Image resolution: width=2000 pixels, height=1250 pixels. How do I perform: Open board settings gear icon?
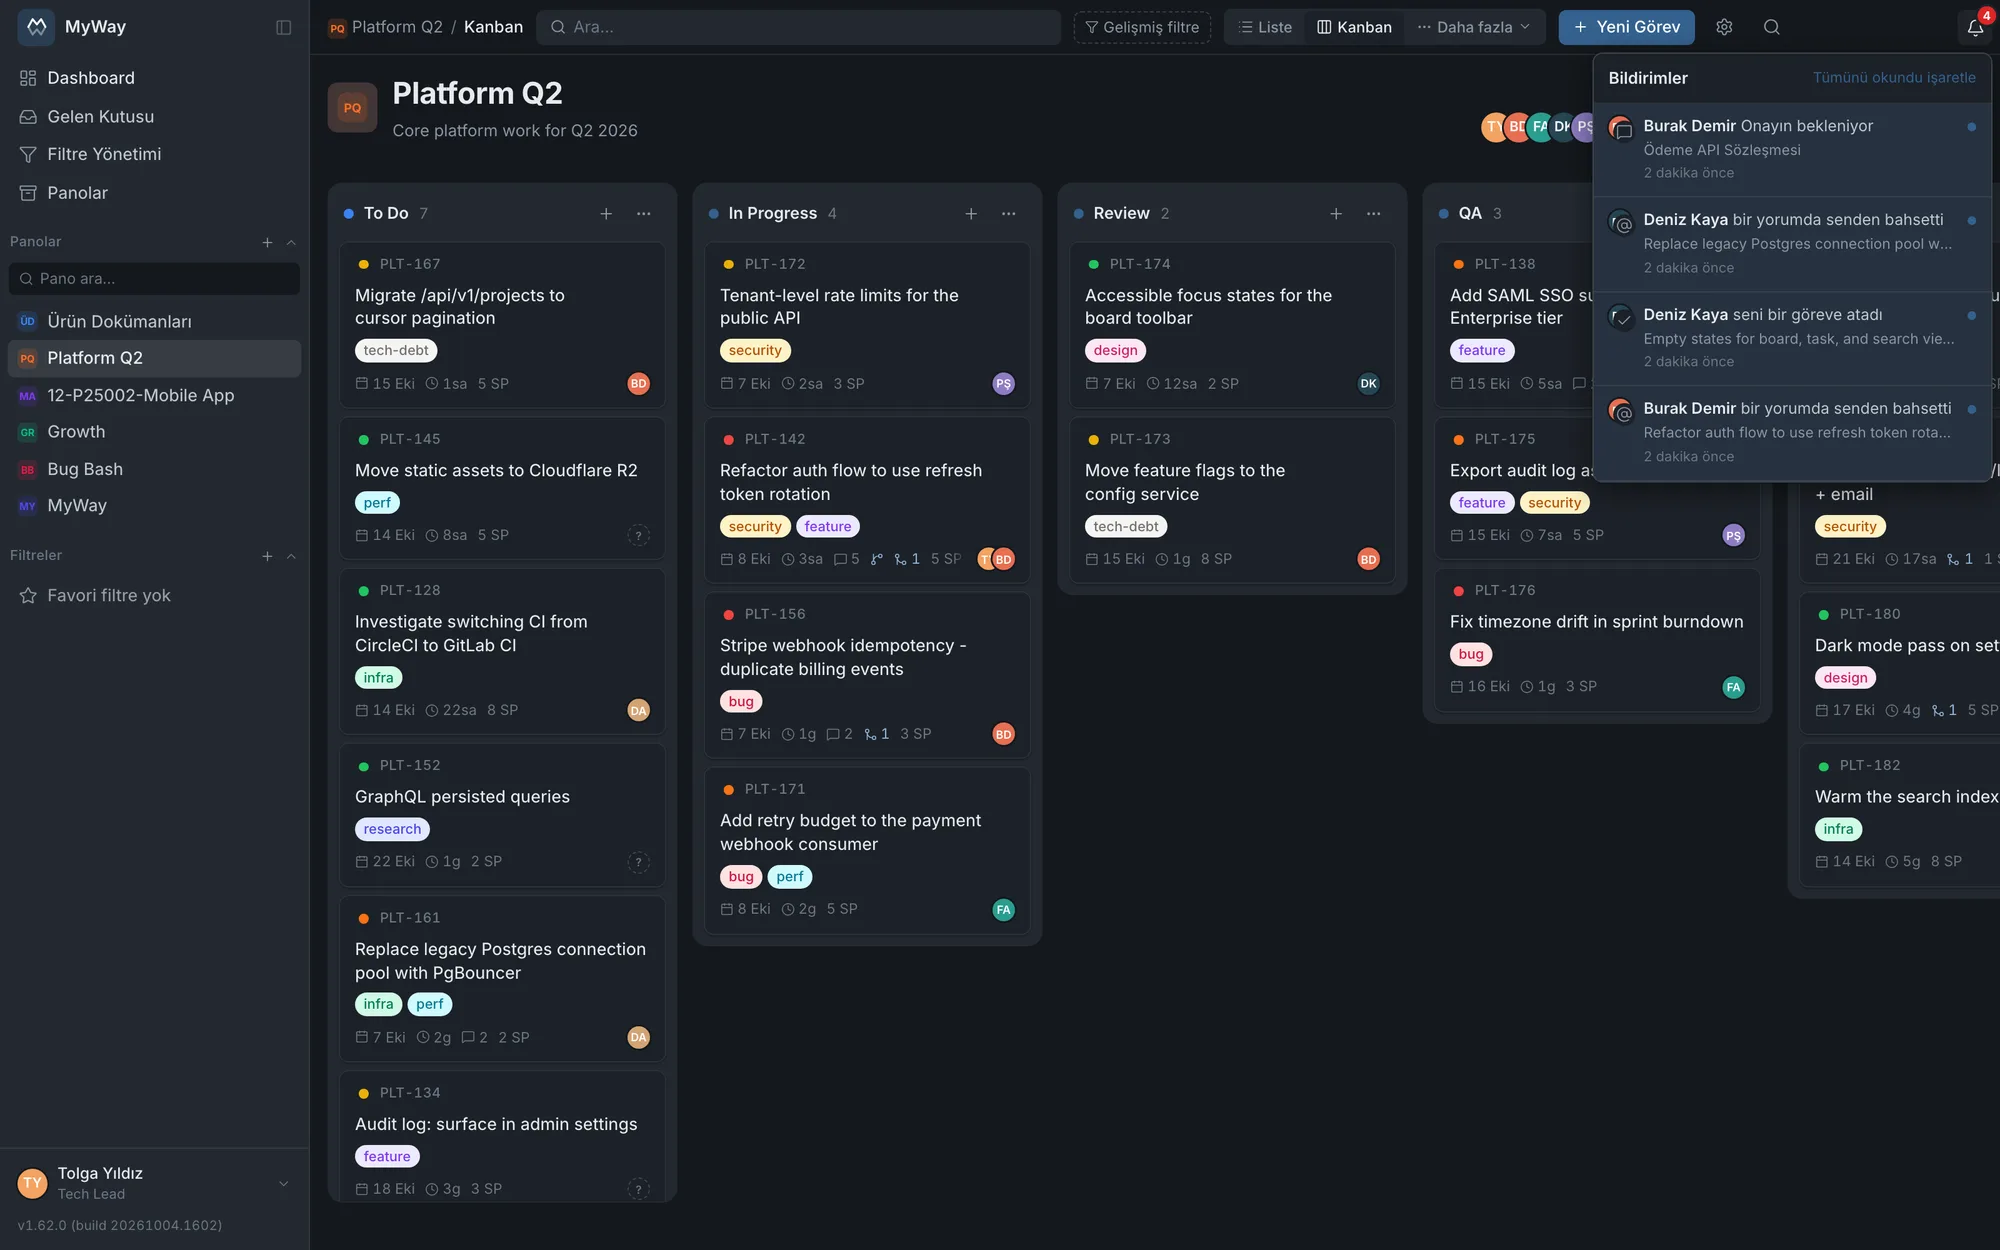point(1724,27)
